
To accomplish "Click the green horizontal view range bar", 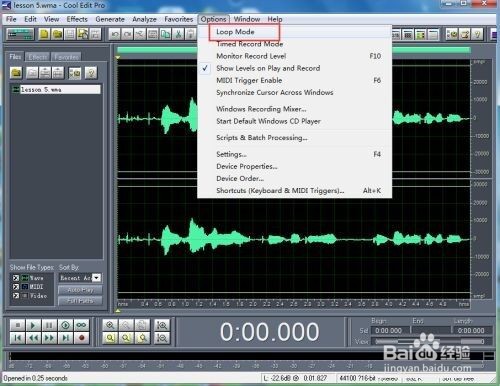I will coord(294,50).
